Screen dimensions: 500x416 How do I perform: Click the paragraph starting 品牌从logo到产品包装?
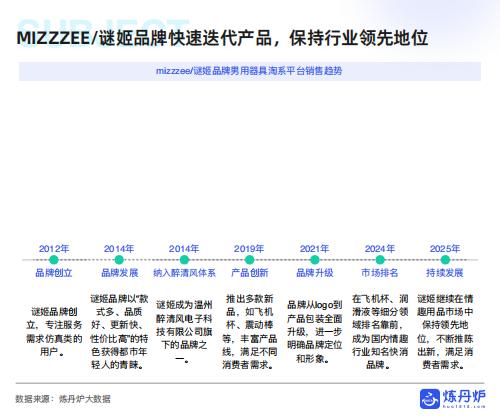(315, 332)
